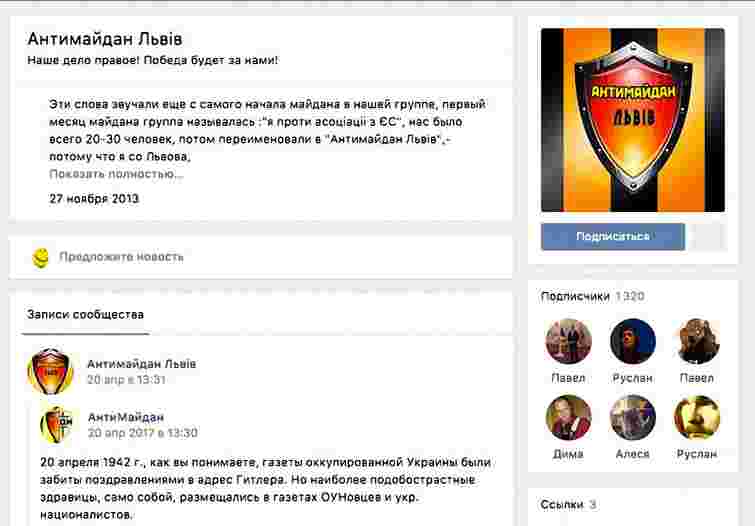This screenshot has height=526, width=755.
Task: Open top-row Руслан subscriber avatar
Action: point(632,342)
